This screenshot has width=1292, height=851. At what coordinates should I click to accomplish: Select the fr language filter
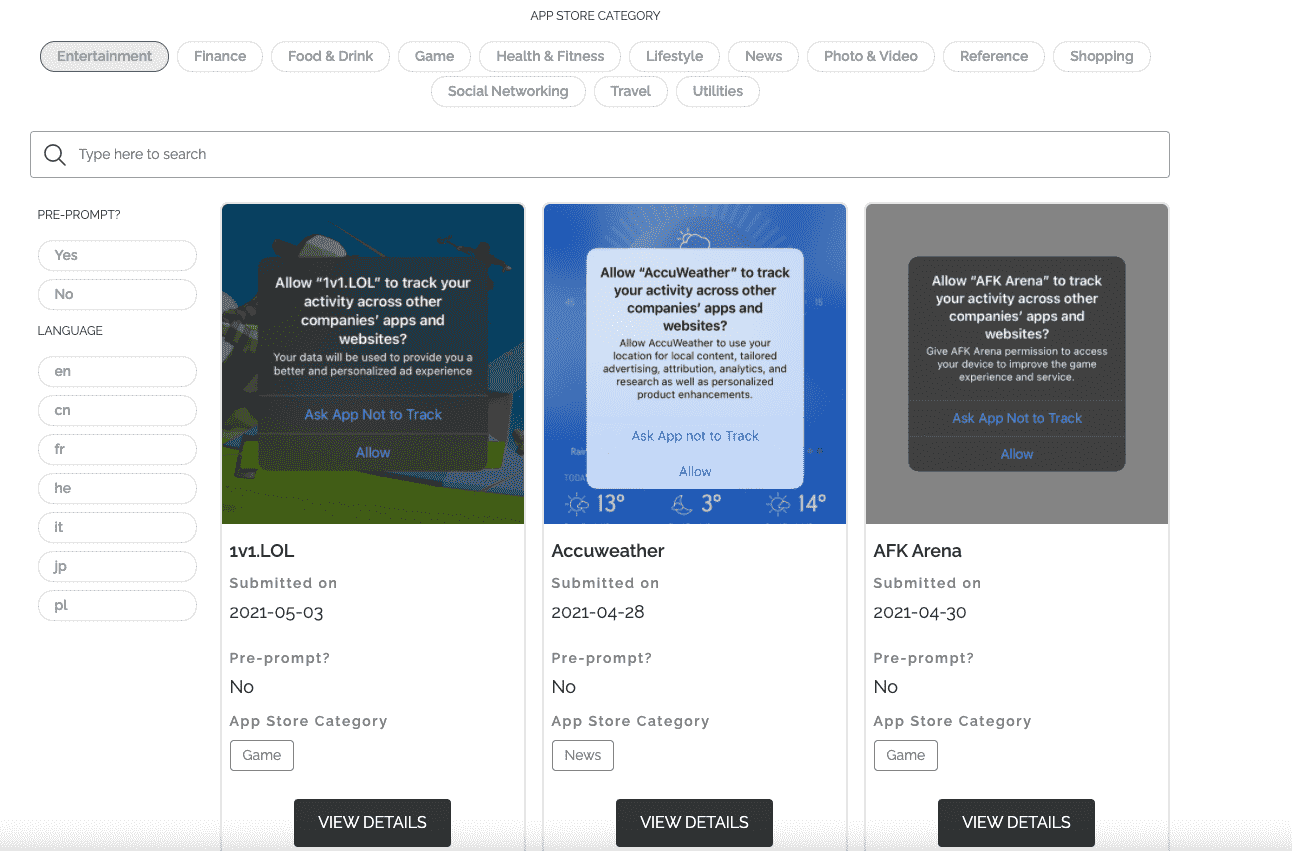[x=117, y=449]
